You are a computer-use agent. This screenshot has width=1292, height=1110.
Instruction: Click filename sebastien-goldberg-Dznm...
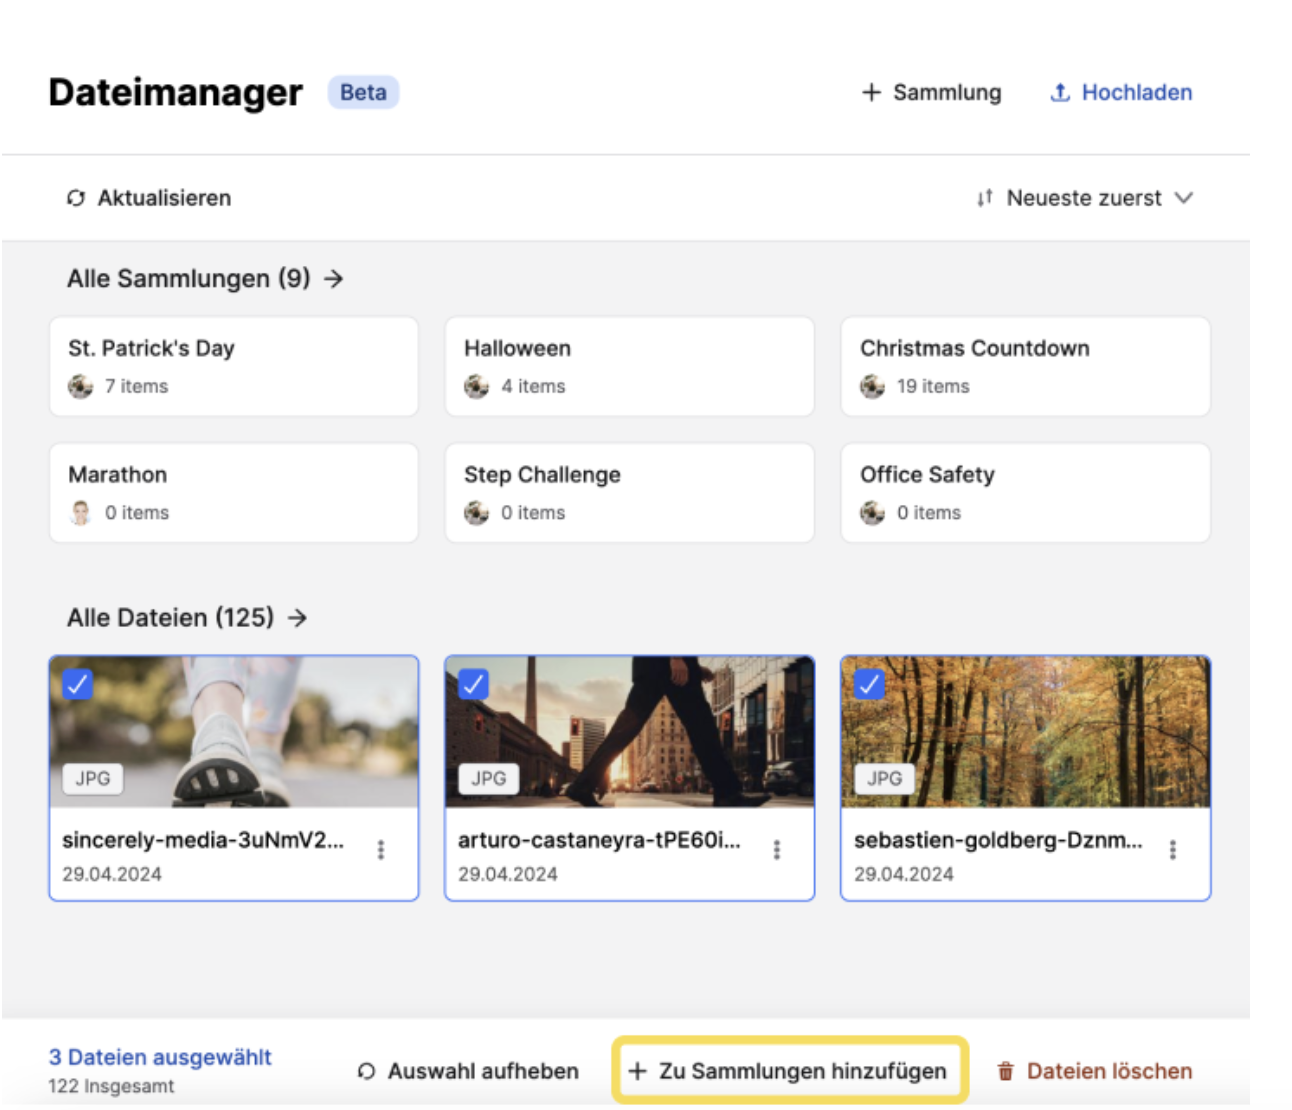pyautogui.click(x=998, y=840)
